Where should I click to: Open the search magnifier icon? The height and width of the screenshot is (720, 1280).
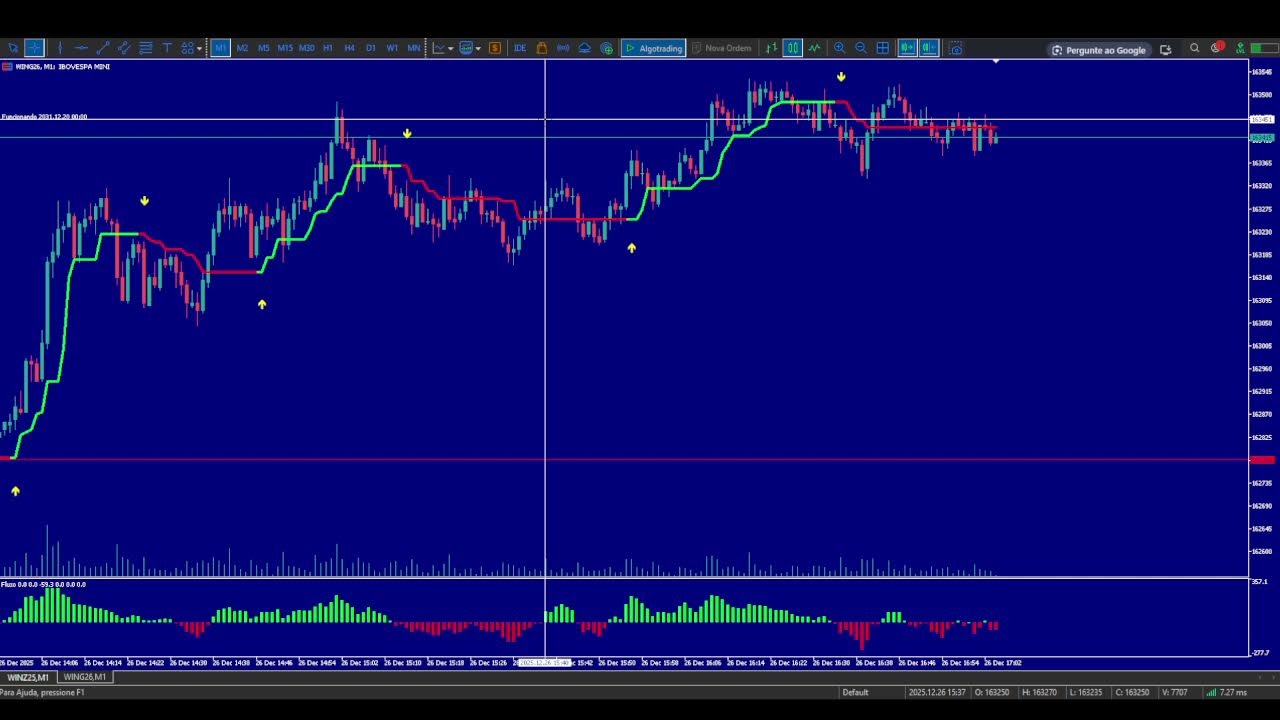[x=1194, y=48]
